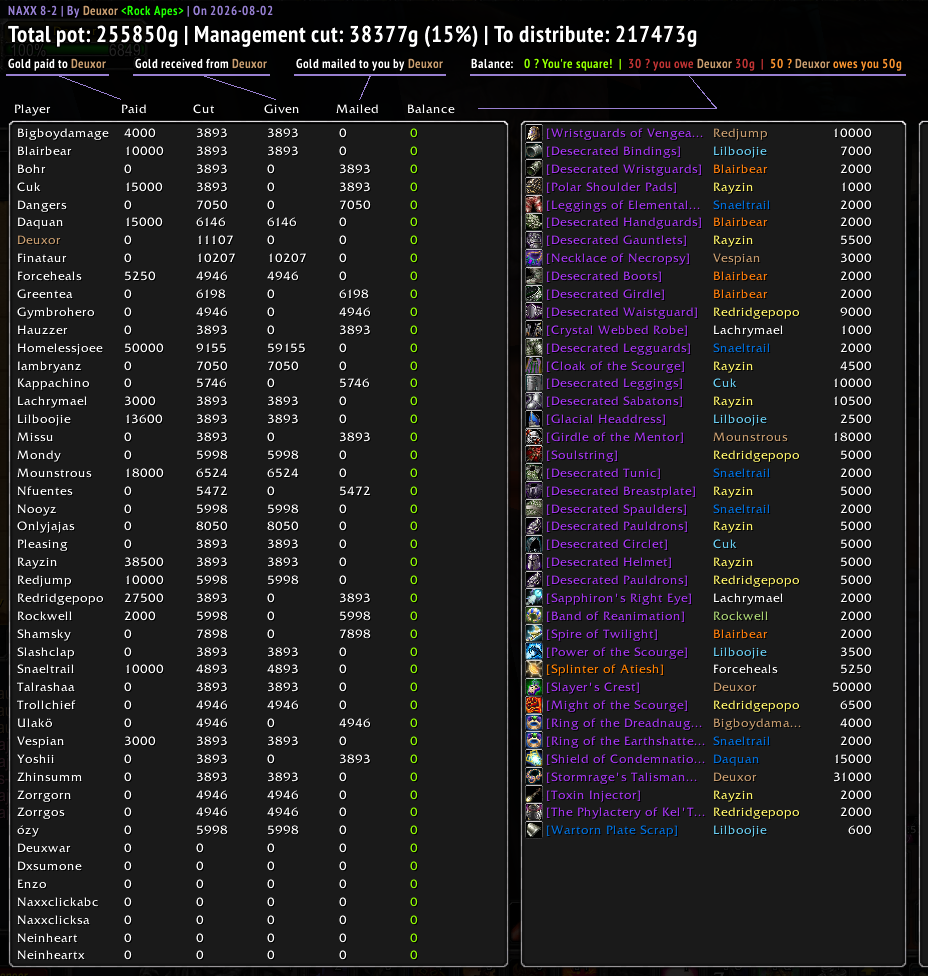Screen dimensions: 928x976
Task: Click the 7898 mailed value for Shamsky
Action: point(355,634)
